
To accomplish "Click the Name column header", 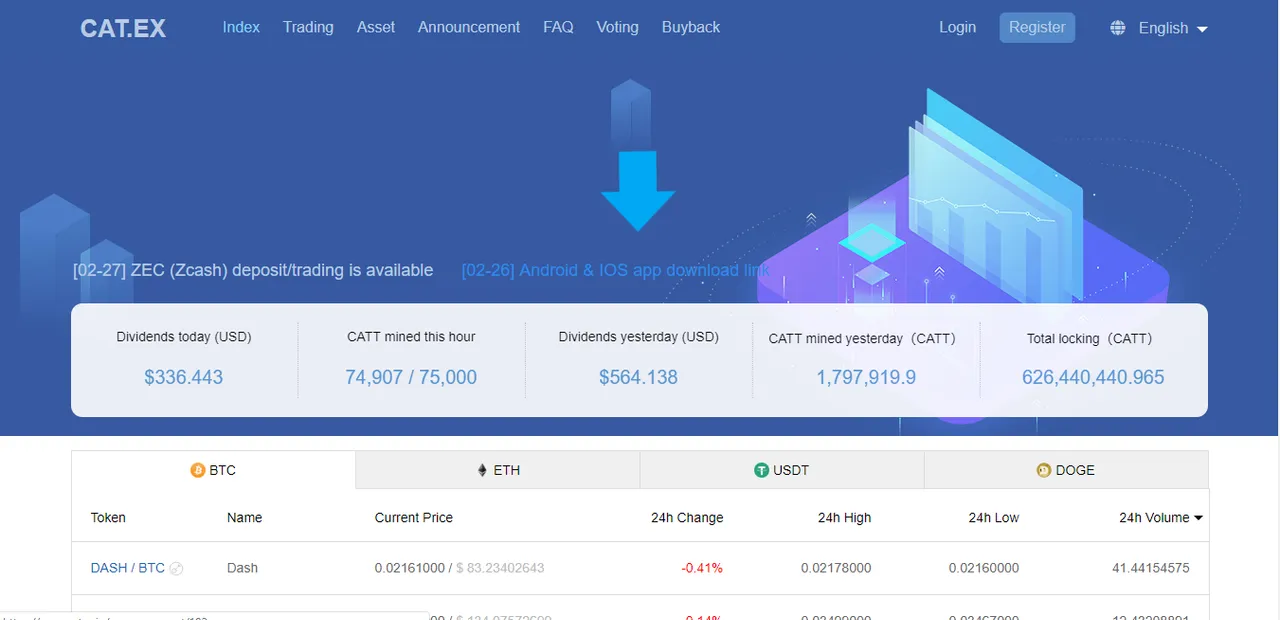I will point(244,518).
